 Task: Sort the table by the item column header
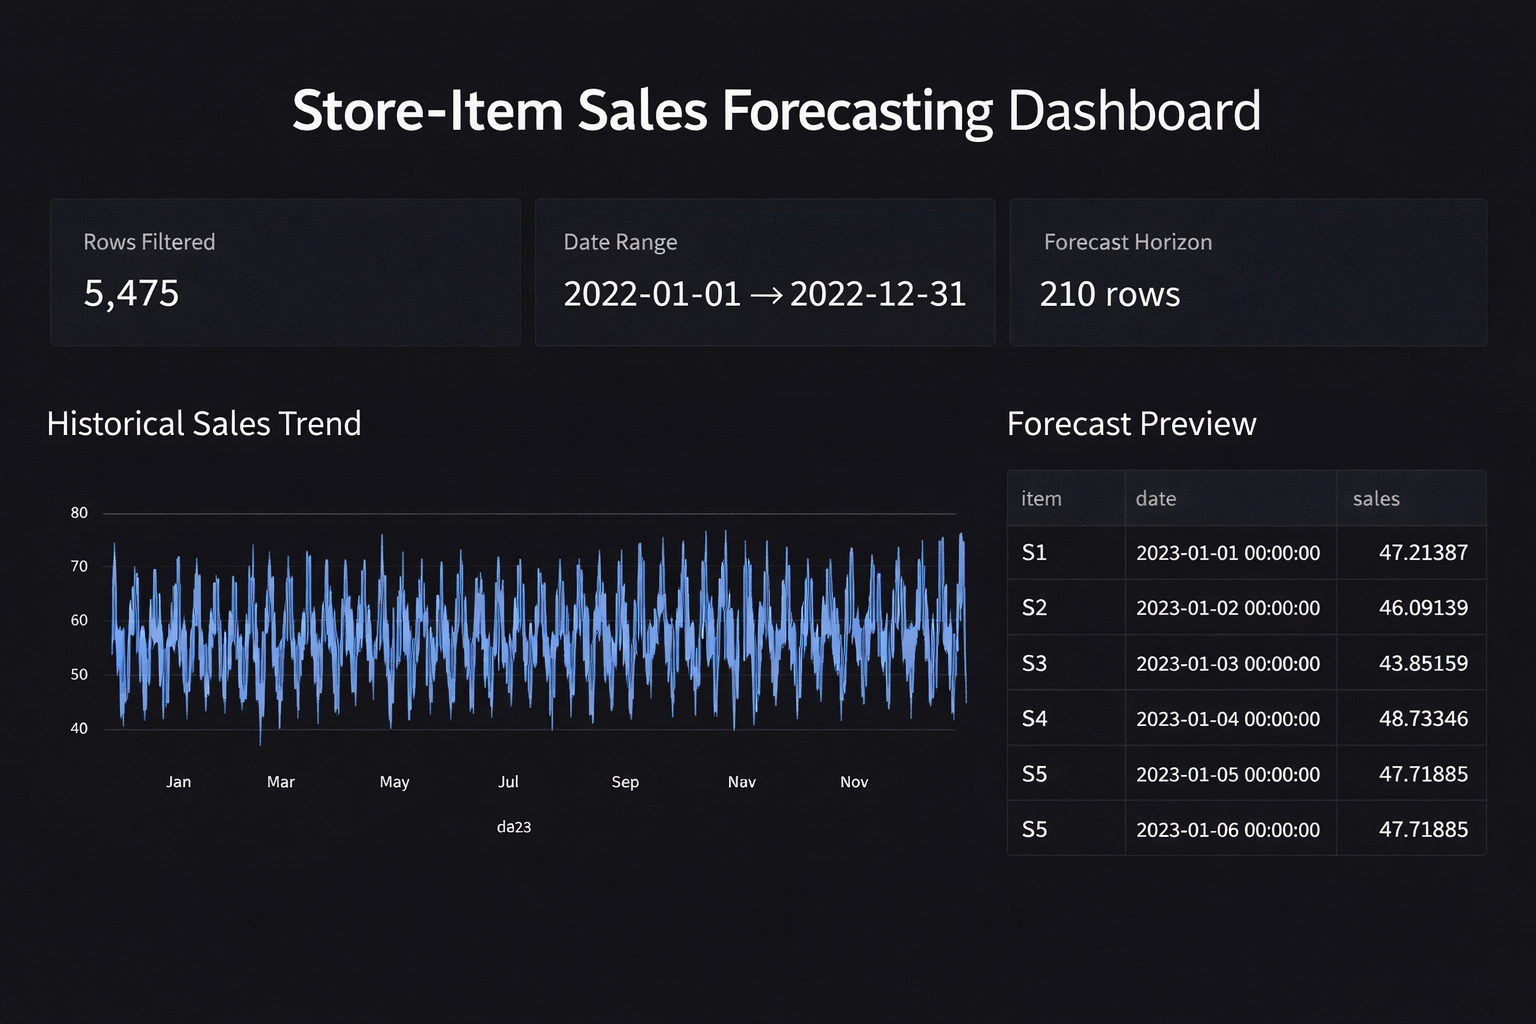pyautogui.click(x=1041, y=498)
